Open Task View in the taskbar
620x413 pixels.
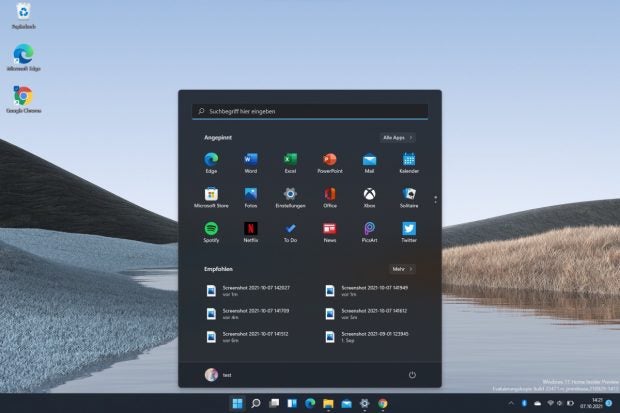[274, 403]
